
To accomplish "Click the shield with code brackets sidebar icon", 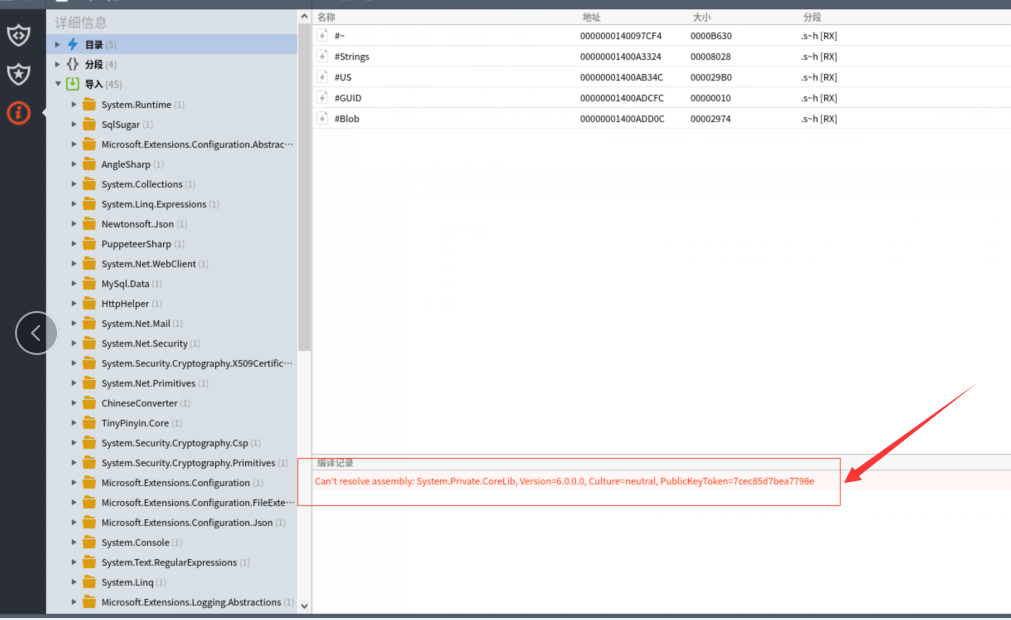I will [18, 36].
